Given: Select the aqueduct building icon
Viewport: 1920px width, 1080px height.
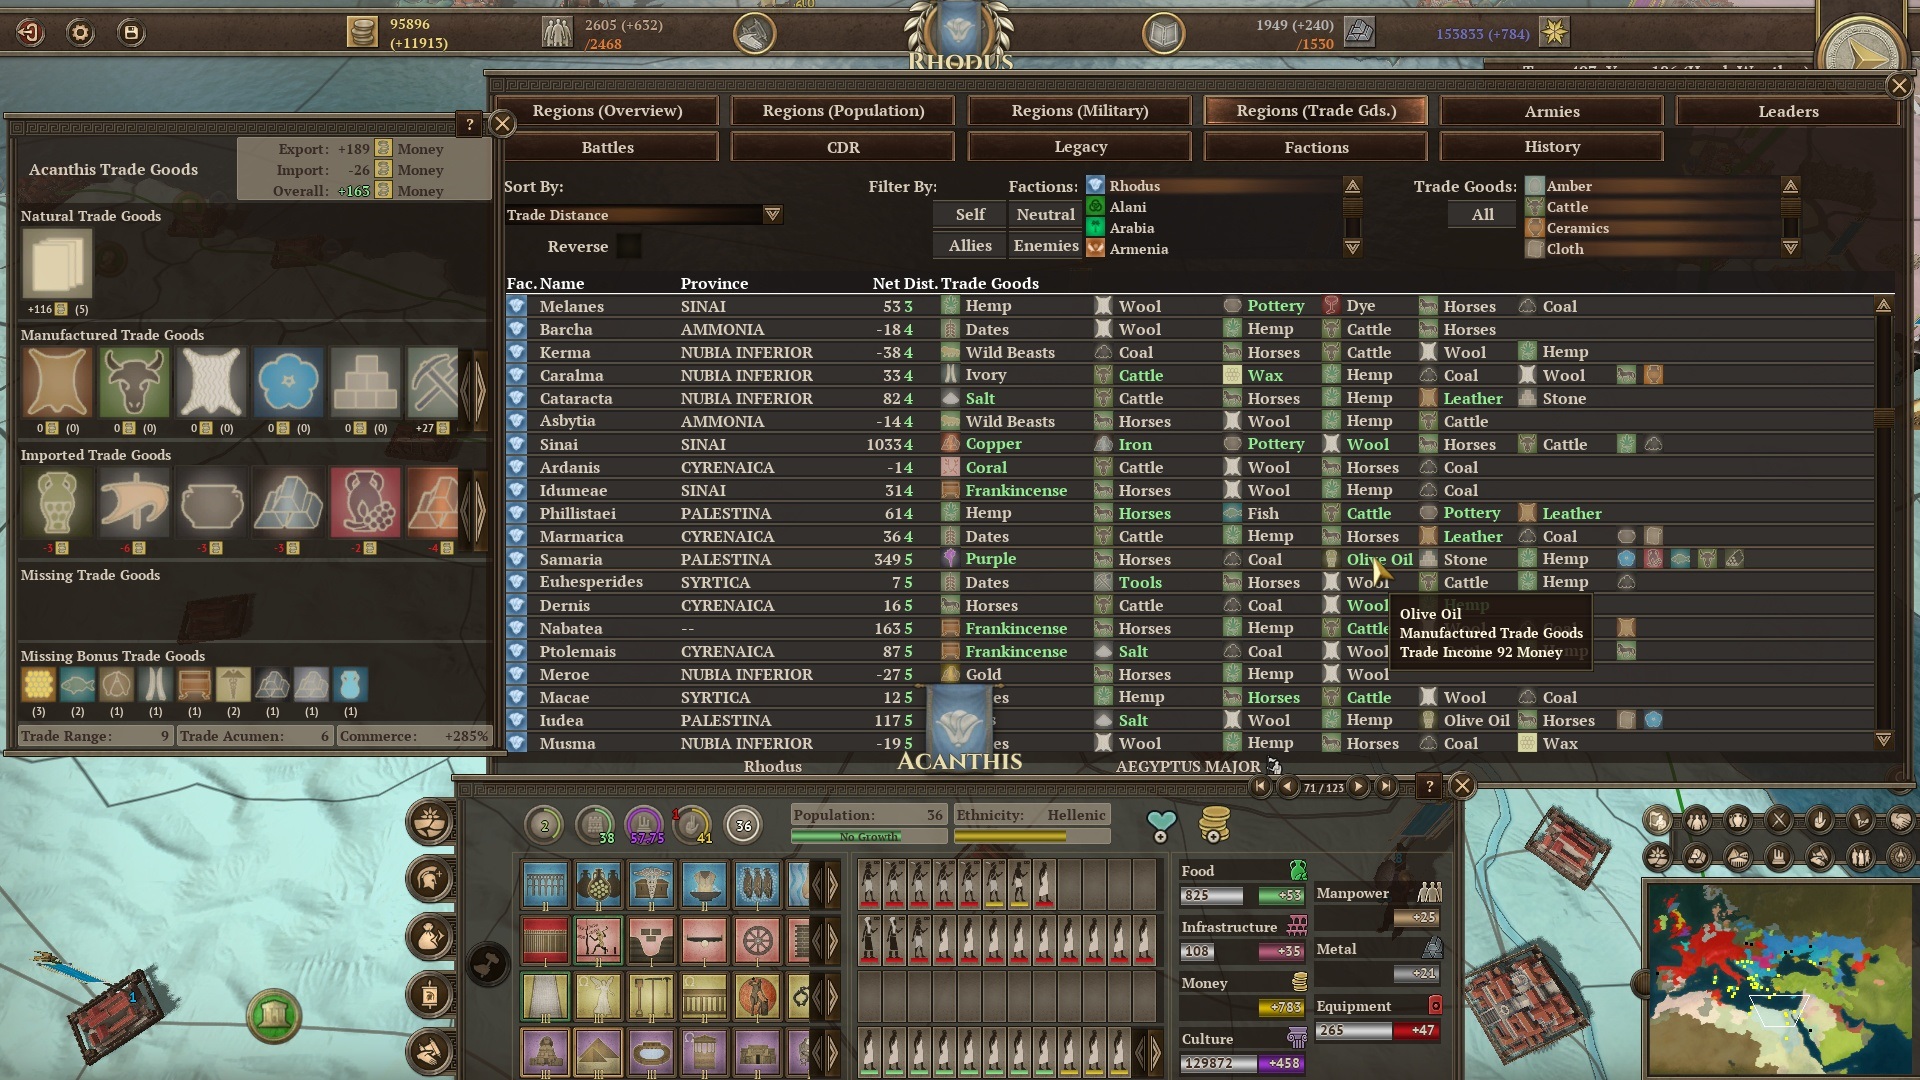Looking at the screenshot, I should (545, 885).
